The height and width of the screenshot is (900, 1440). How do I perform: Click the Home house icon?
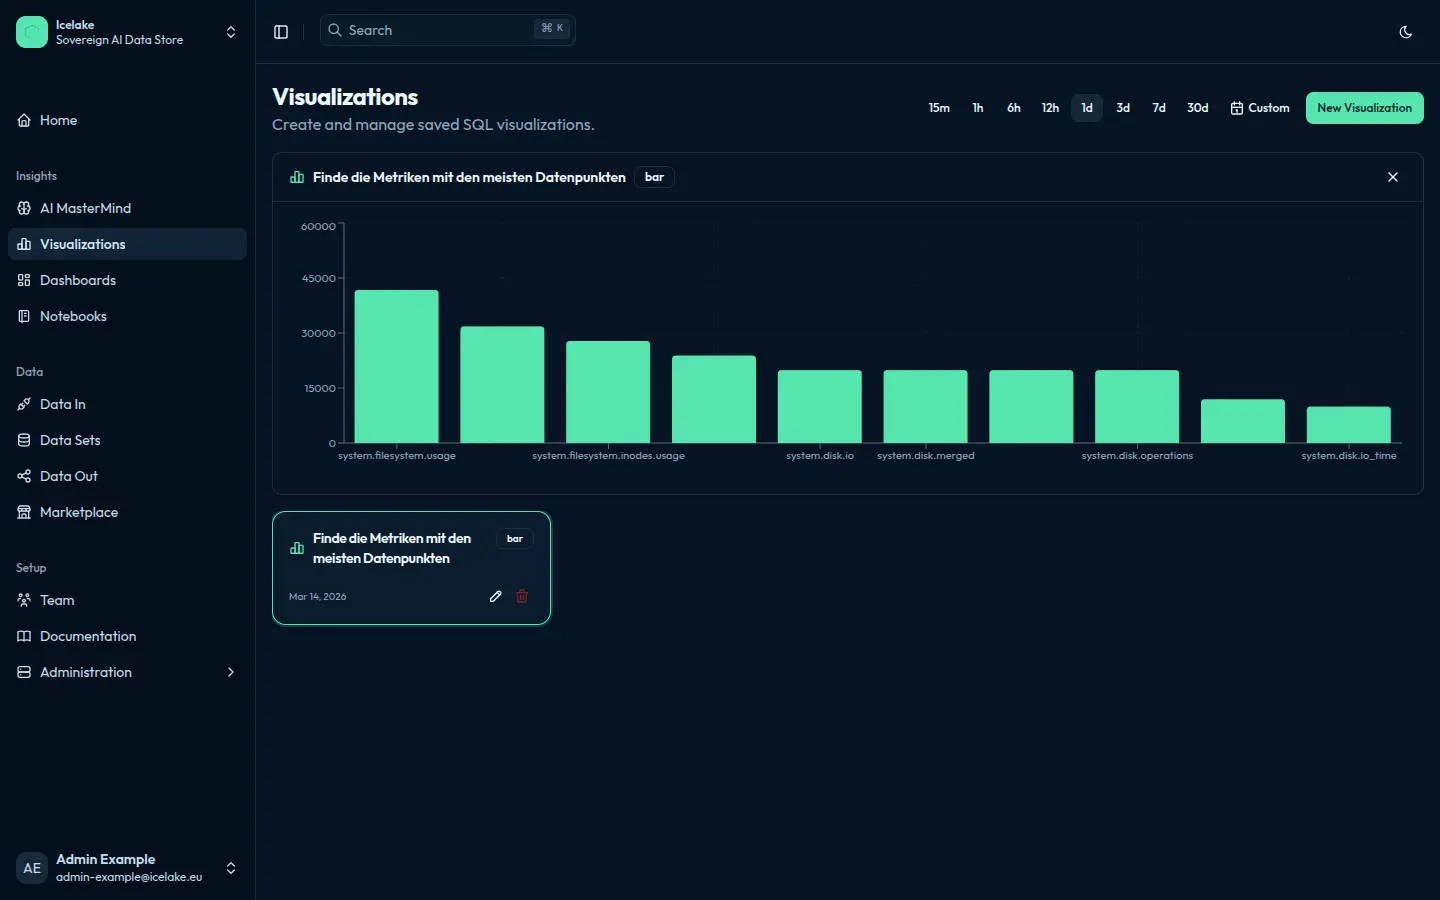click(24, 120)
